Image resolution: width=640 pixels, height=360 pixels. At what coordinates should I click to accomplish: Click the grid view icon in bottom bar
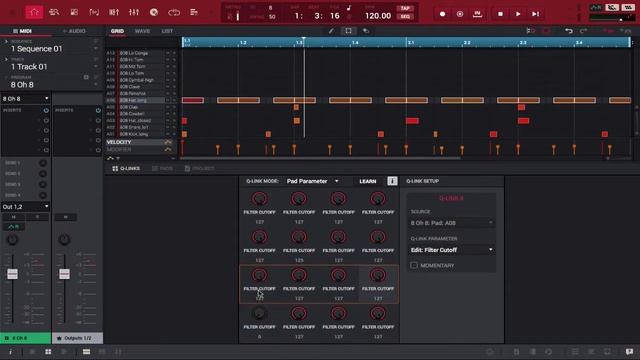pyautogui.click(x=48, y=352)
